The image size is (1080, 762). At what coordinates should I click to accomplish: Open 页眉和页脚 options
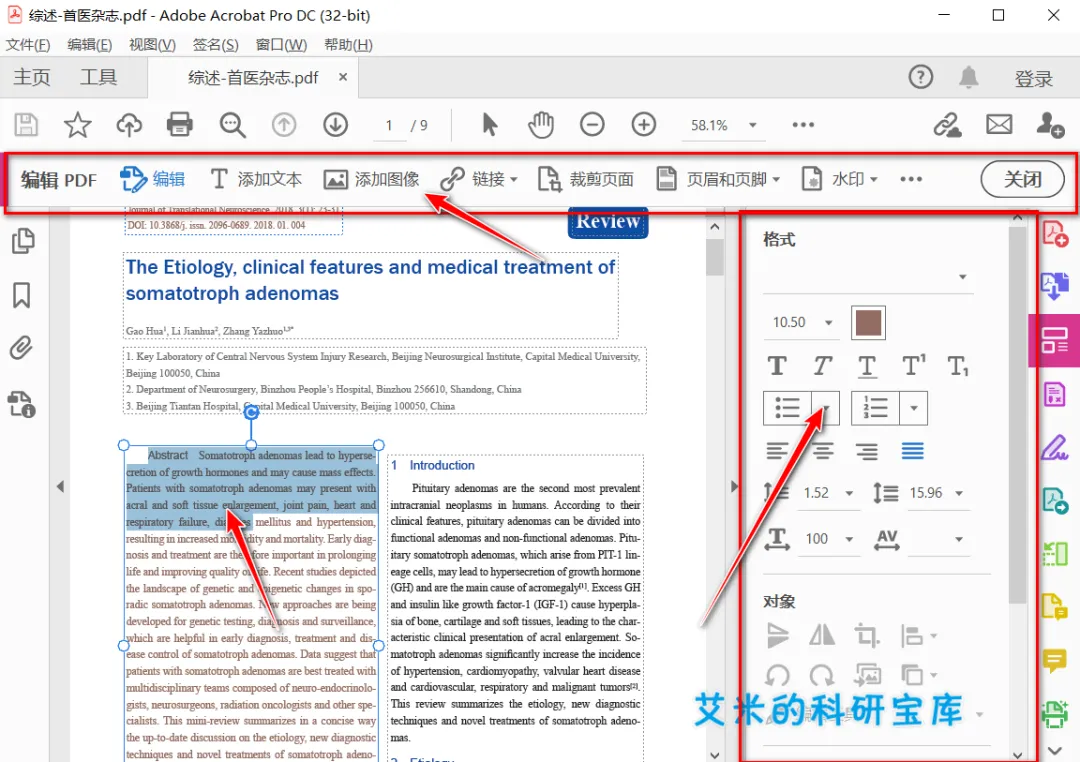pos(718,179)
